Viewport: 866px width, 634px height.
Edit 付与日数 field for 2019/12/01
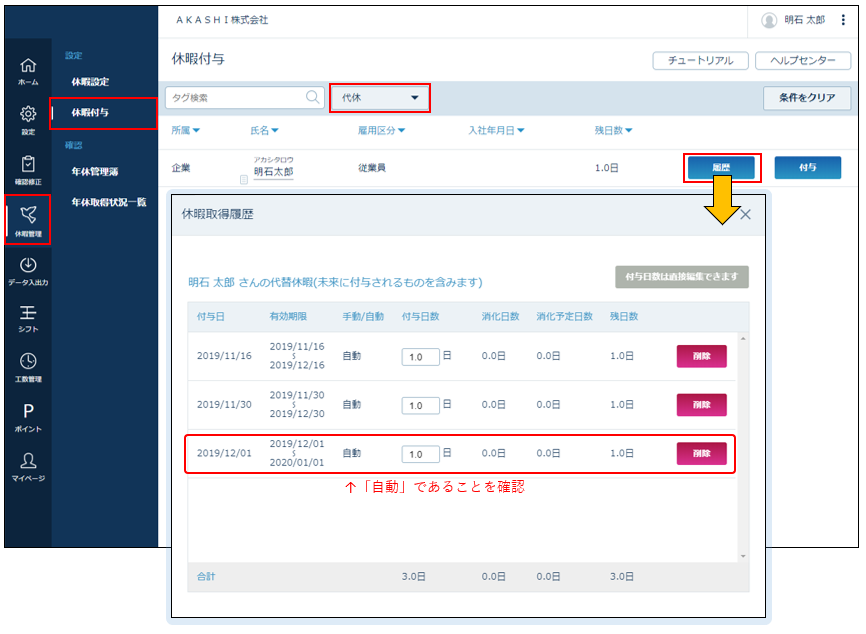(420, 454)
